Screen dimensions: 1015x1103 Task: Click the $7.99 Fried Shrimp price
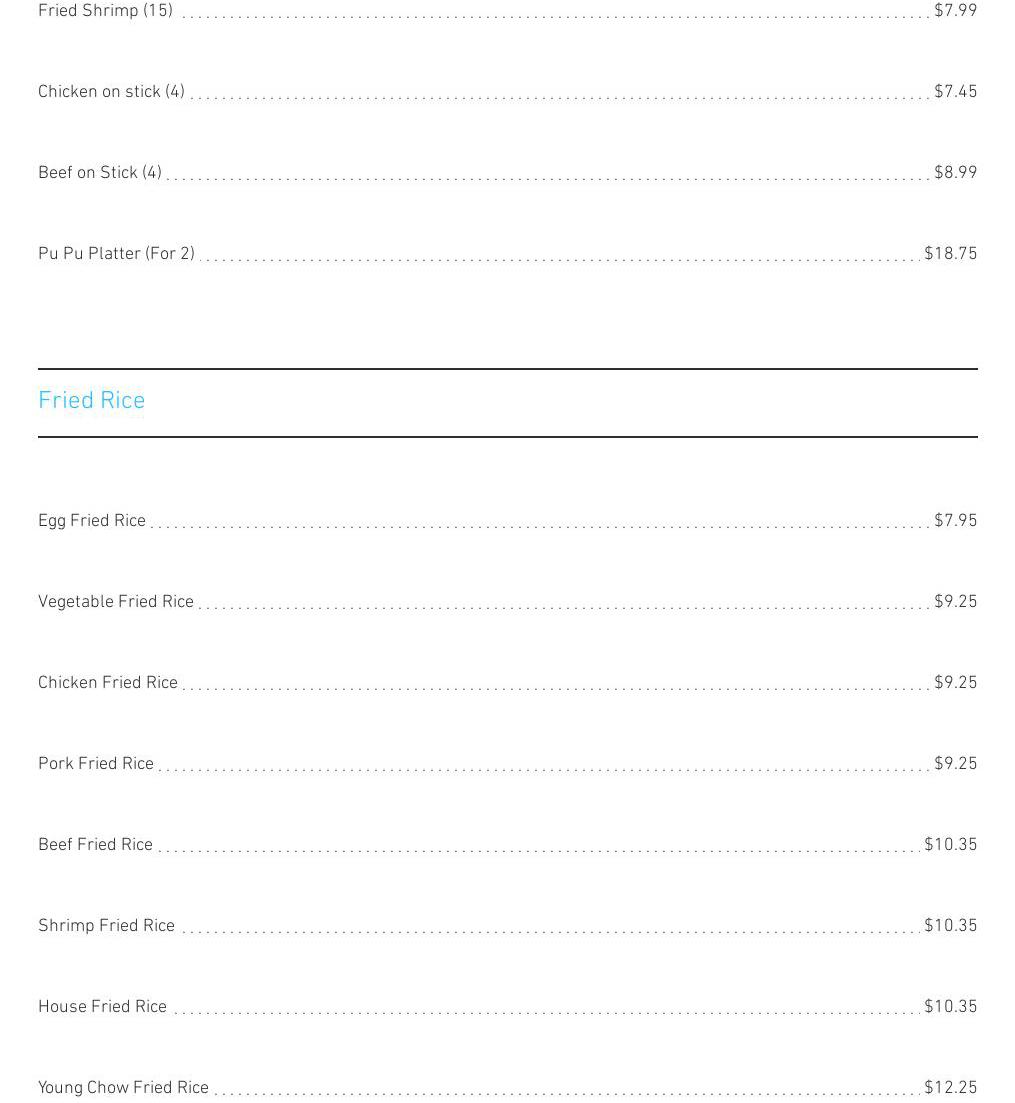[955, 11]
